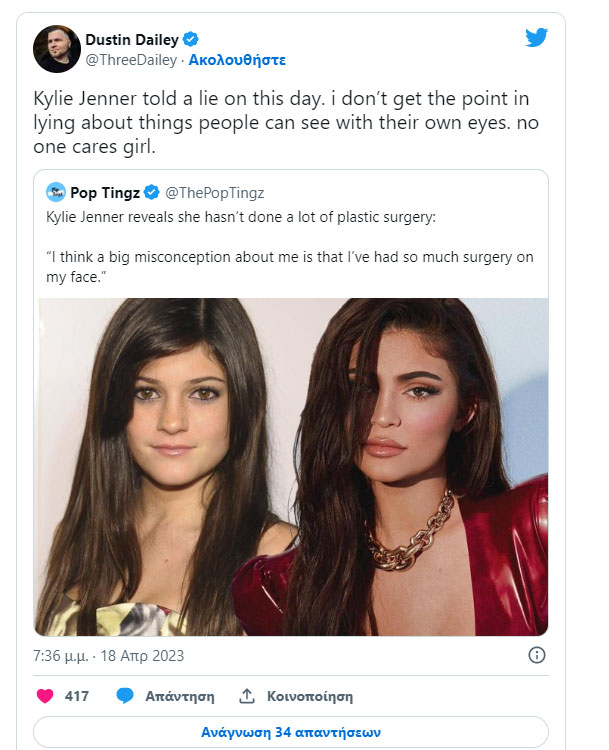Click the Pop Tingz small avatar icon

pos(56,192)
